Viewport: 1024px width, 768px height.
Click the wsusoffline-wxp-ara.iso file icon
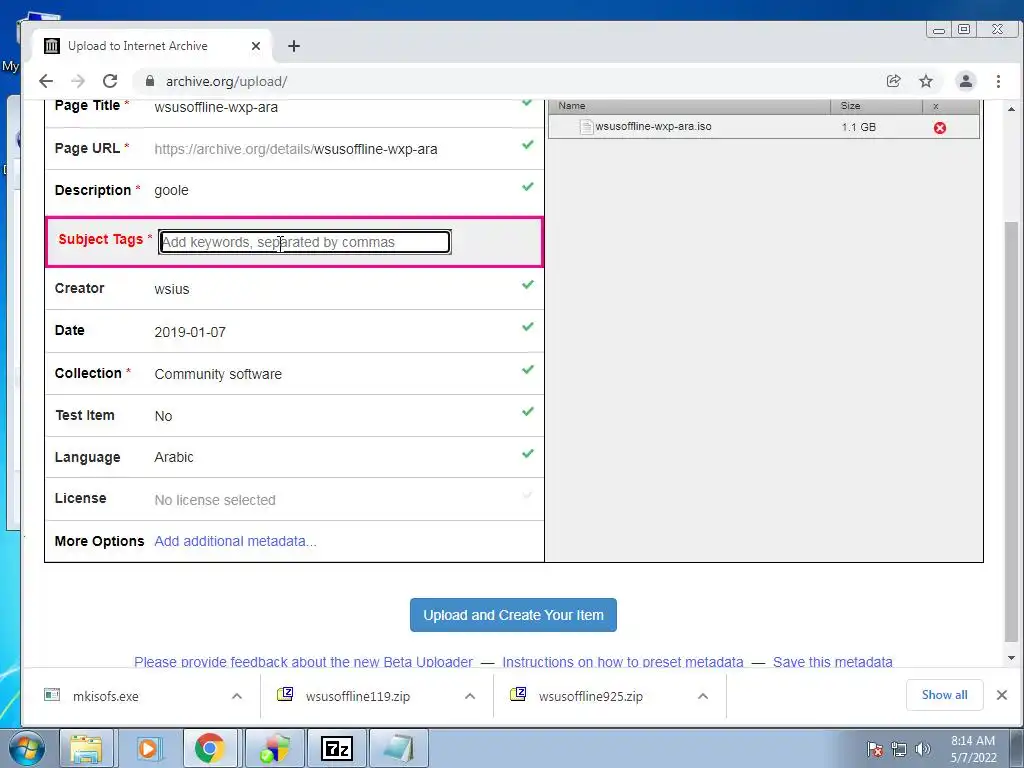click(x=586, y=127)
